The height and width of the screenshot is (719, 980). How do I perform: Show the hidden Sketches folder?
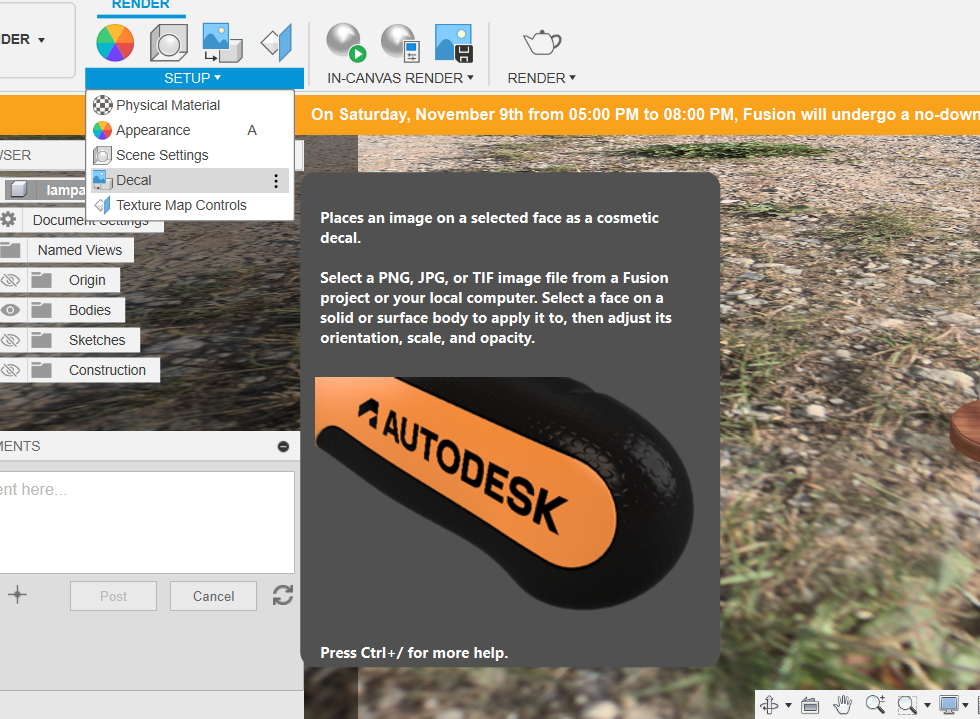[x=10, y=340]
